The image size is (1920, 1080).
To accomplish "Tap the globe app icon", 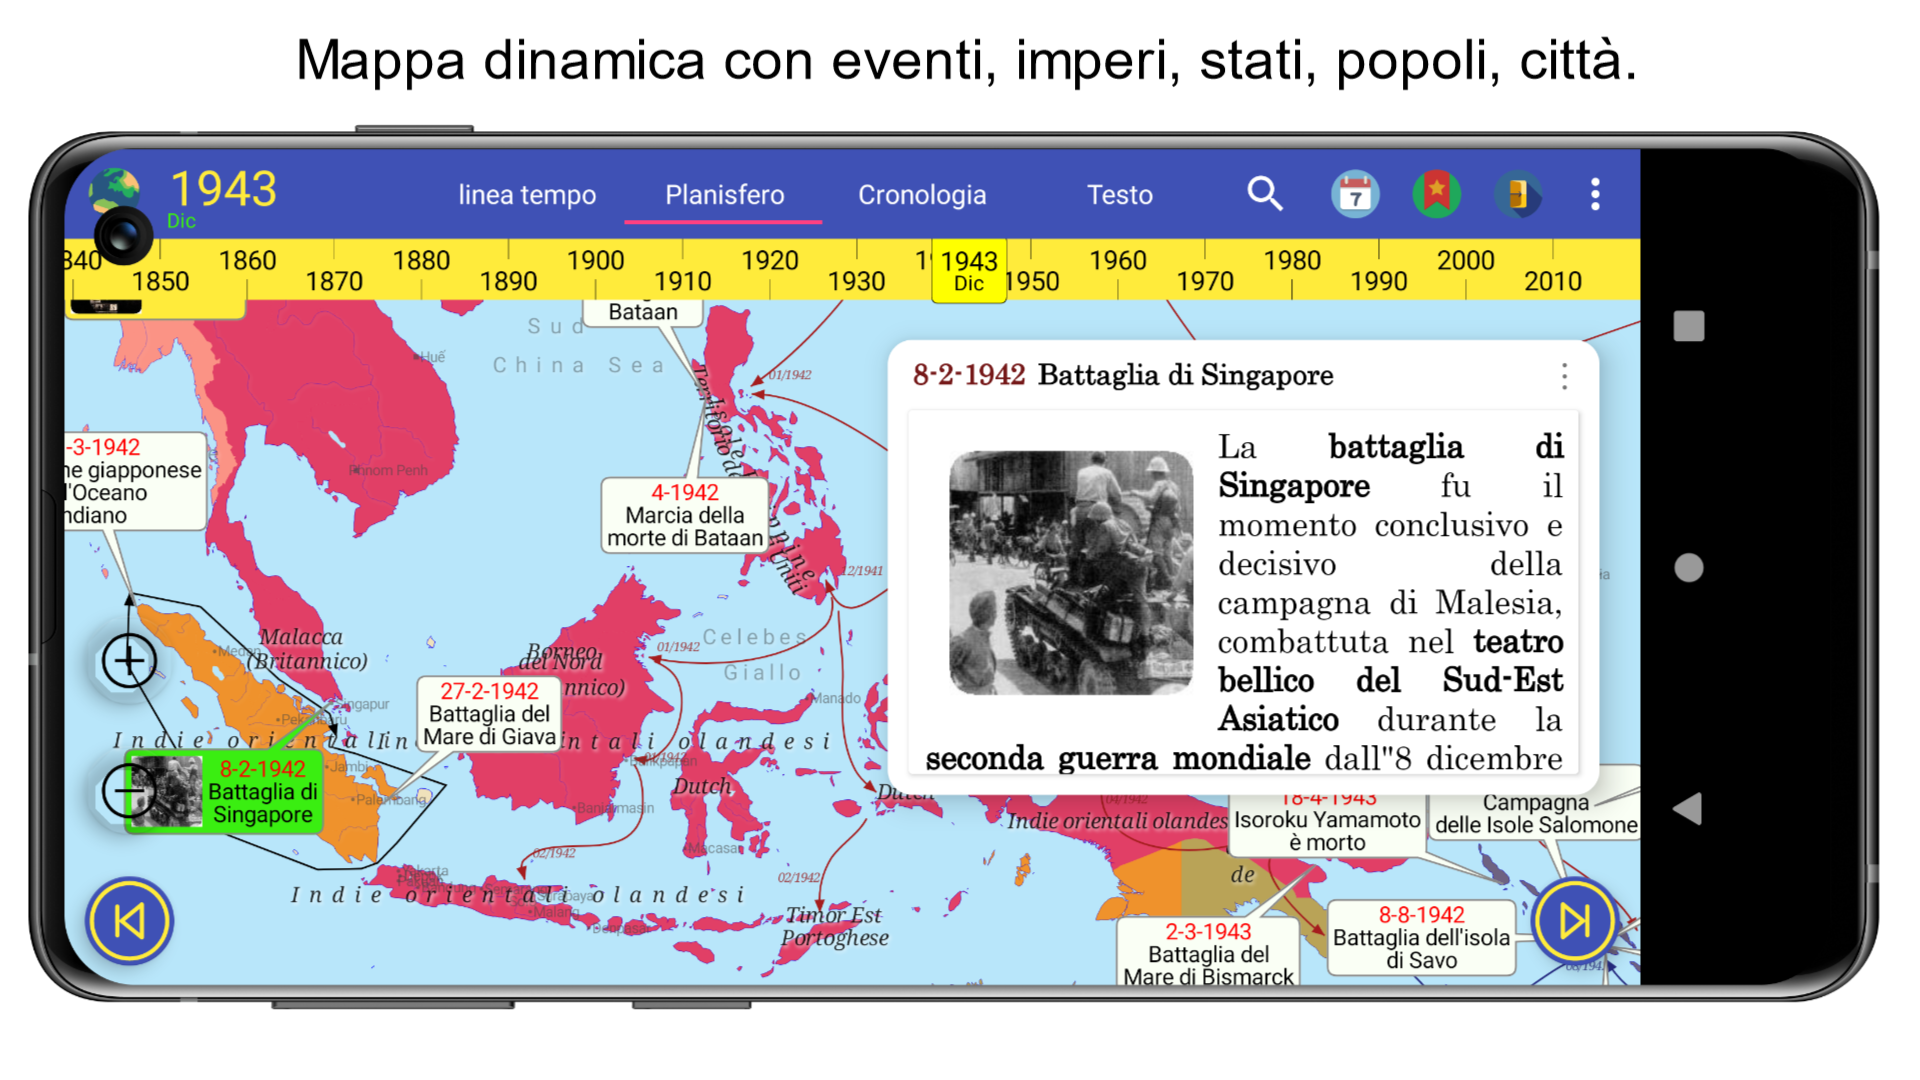I will (114, 191).
